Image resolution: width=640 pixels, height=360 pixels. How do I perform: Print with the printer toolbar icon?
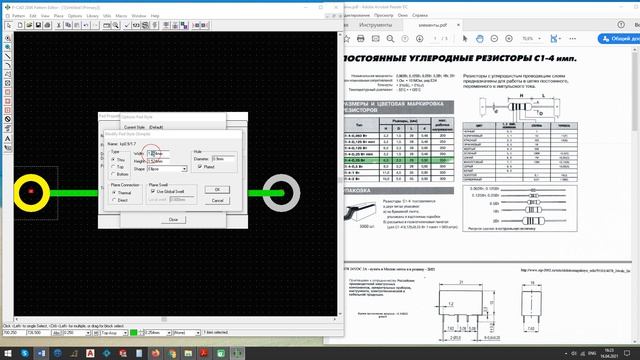tap(47, 25)
